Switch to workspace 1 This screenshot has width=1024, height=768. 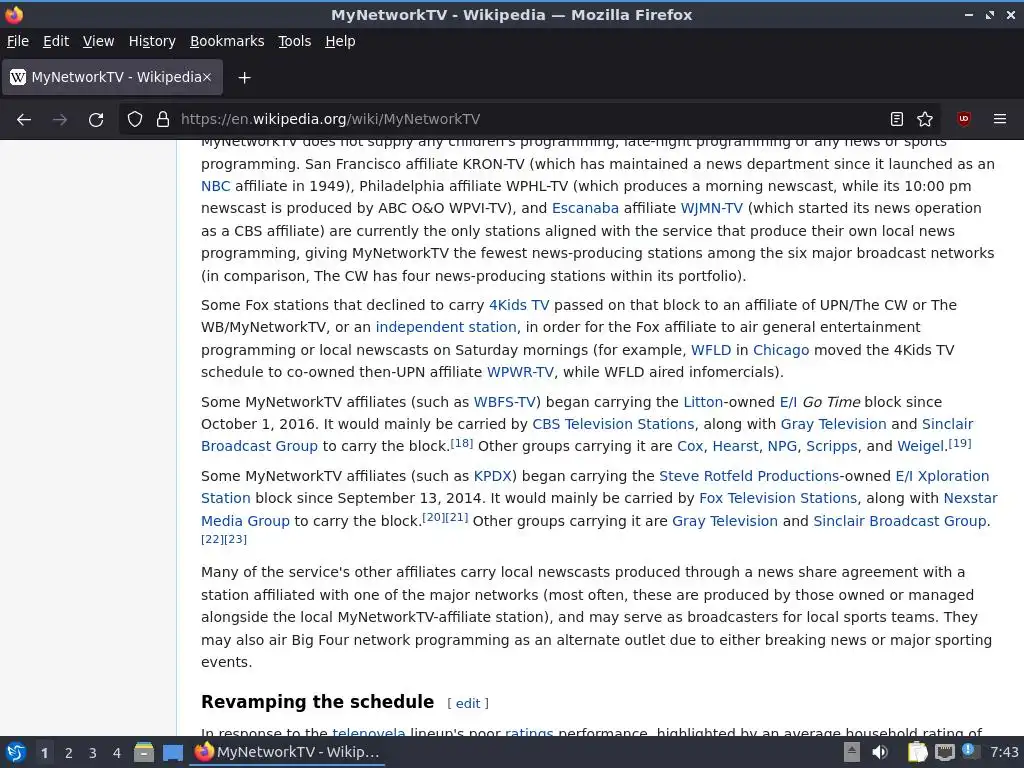pos(44,753)
